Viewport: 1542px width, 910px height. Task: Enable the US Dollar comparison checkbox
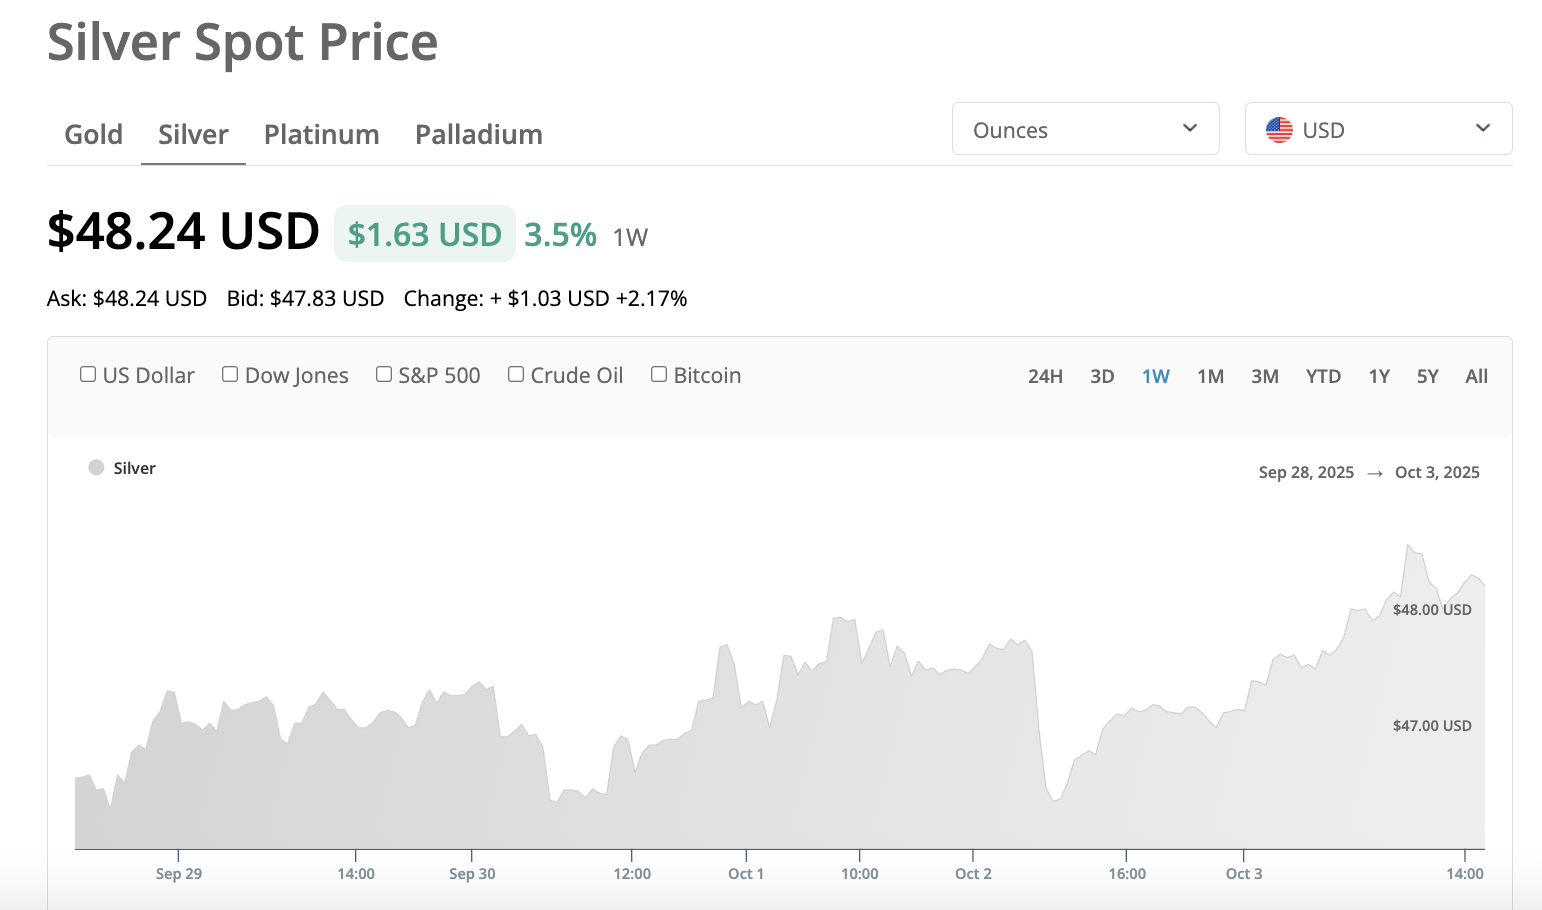pos(88,374)
